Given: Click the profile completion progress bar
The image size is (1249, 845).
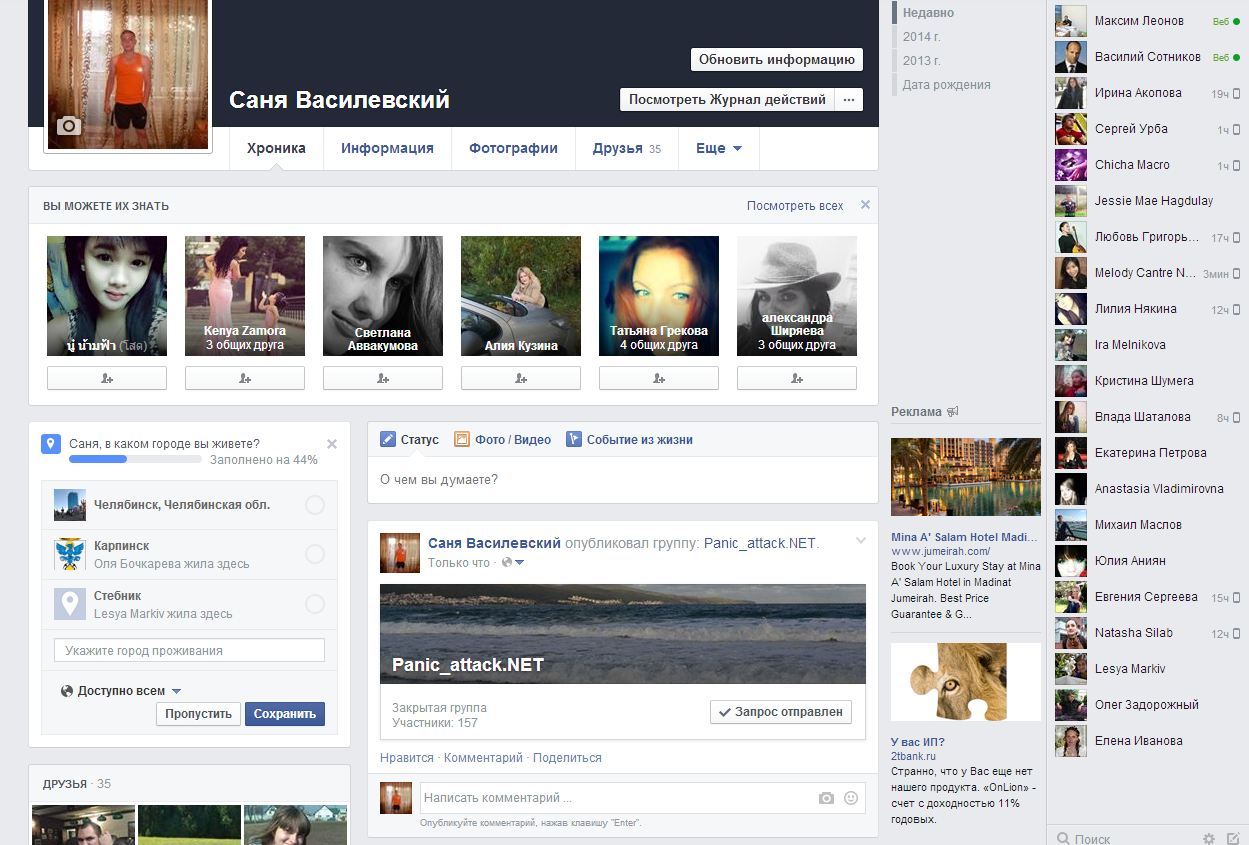Looking at the screenshot, I should click(x=136, y=459).
